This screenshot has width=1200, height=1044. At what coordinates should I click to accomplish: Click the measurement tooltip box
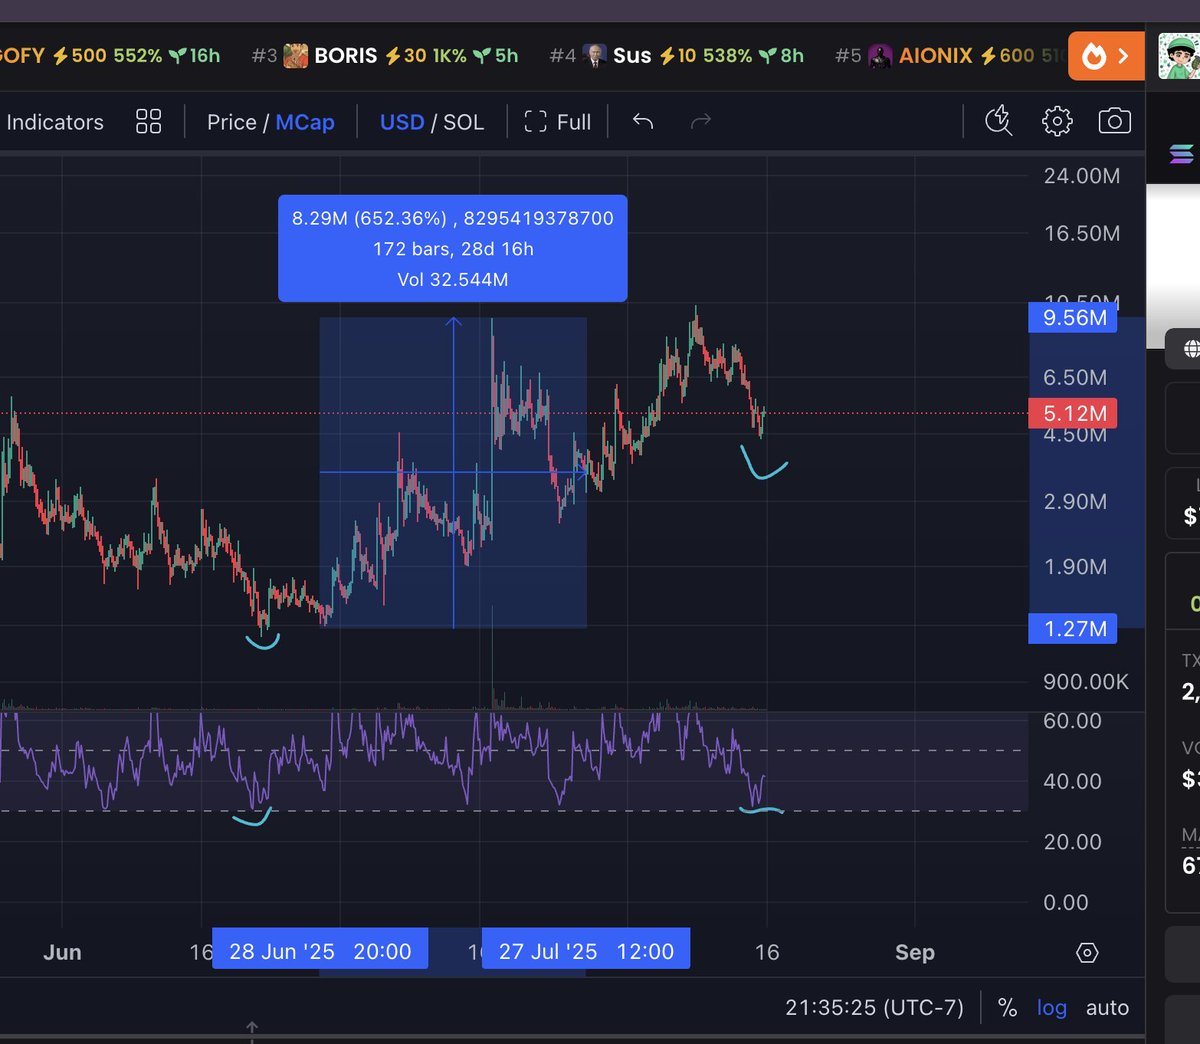point(453,248)
